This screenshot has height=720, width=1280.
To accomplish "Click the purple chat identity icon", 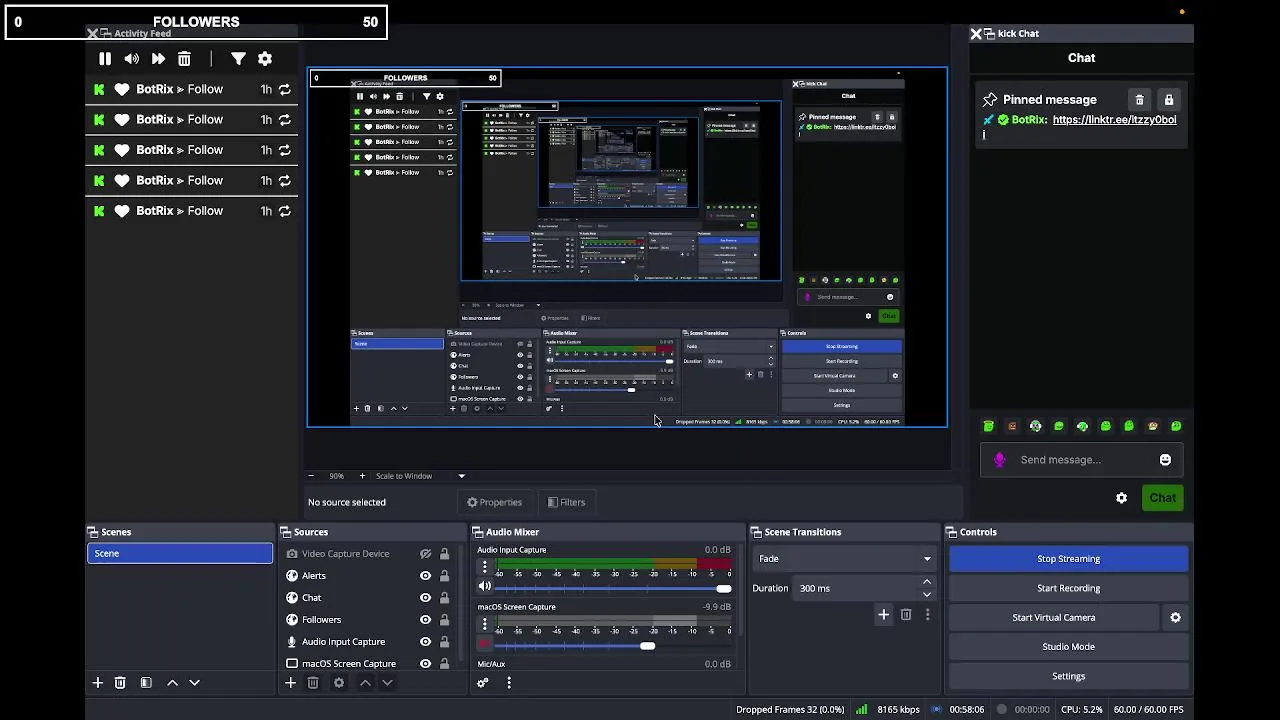I will coord(999,460).
